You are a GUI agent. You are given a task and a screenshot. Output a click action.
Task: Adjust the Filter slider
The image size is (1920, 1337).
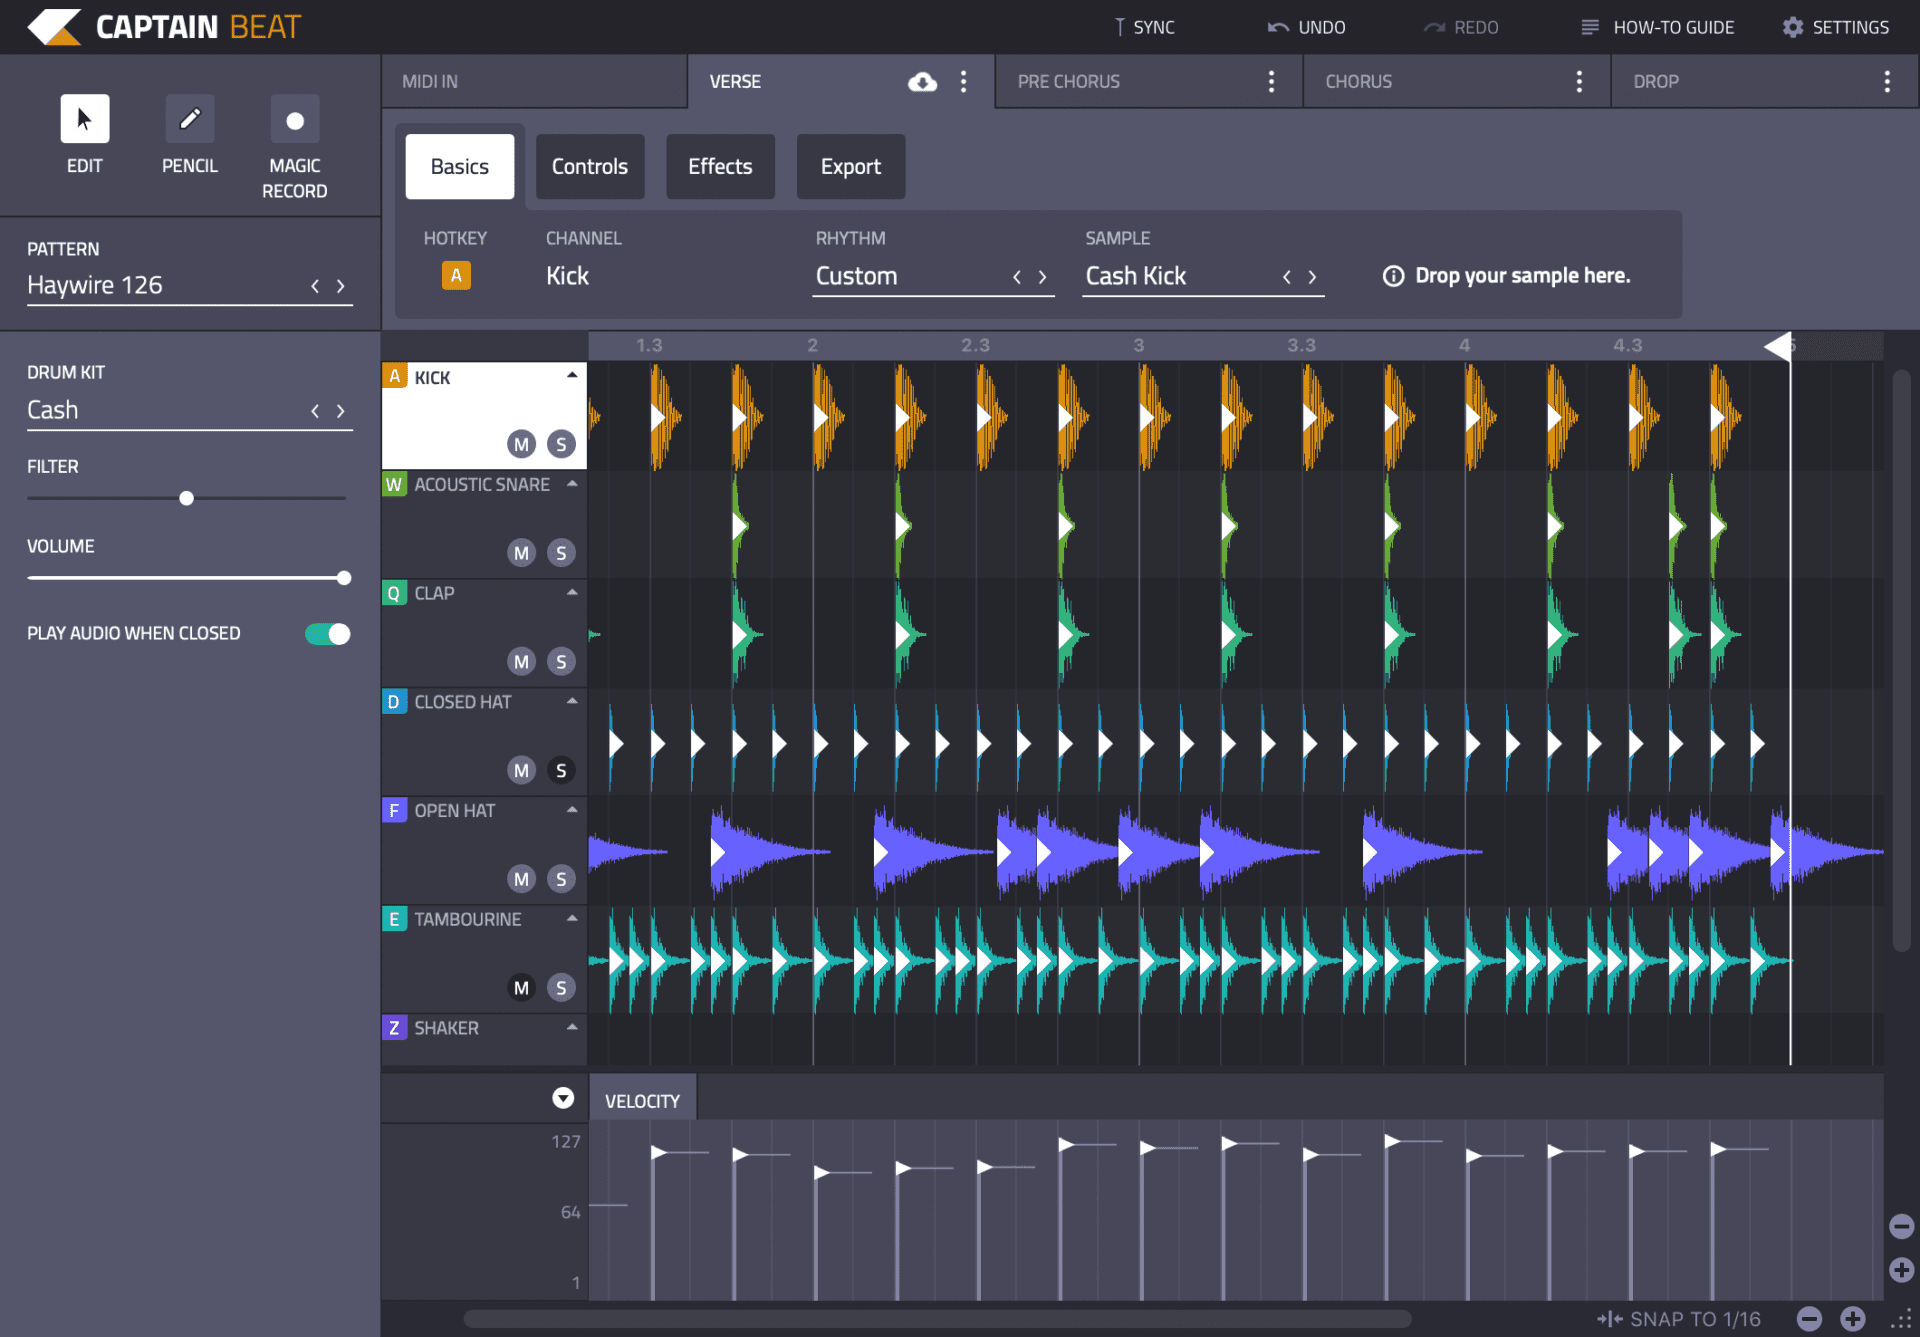[x=186, y=497]
